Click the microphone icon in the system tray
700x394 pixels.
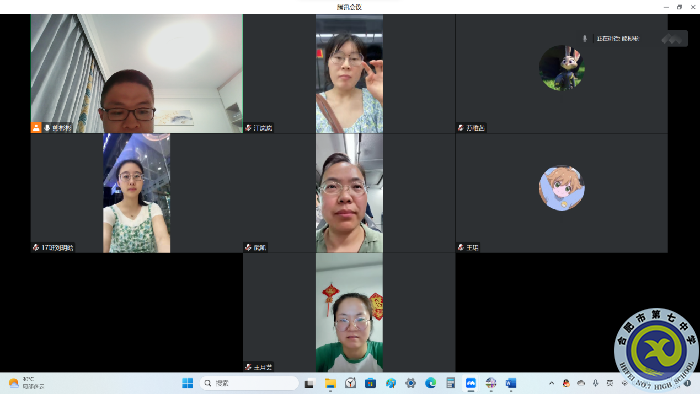pyautogui.click(x=595, y=383)
